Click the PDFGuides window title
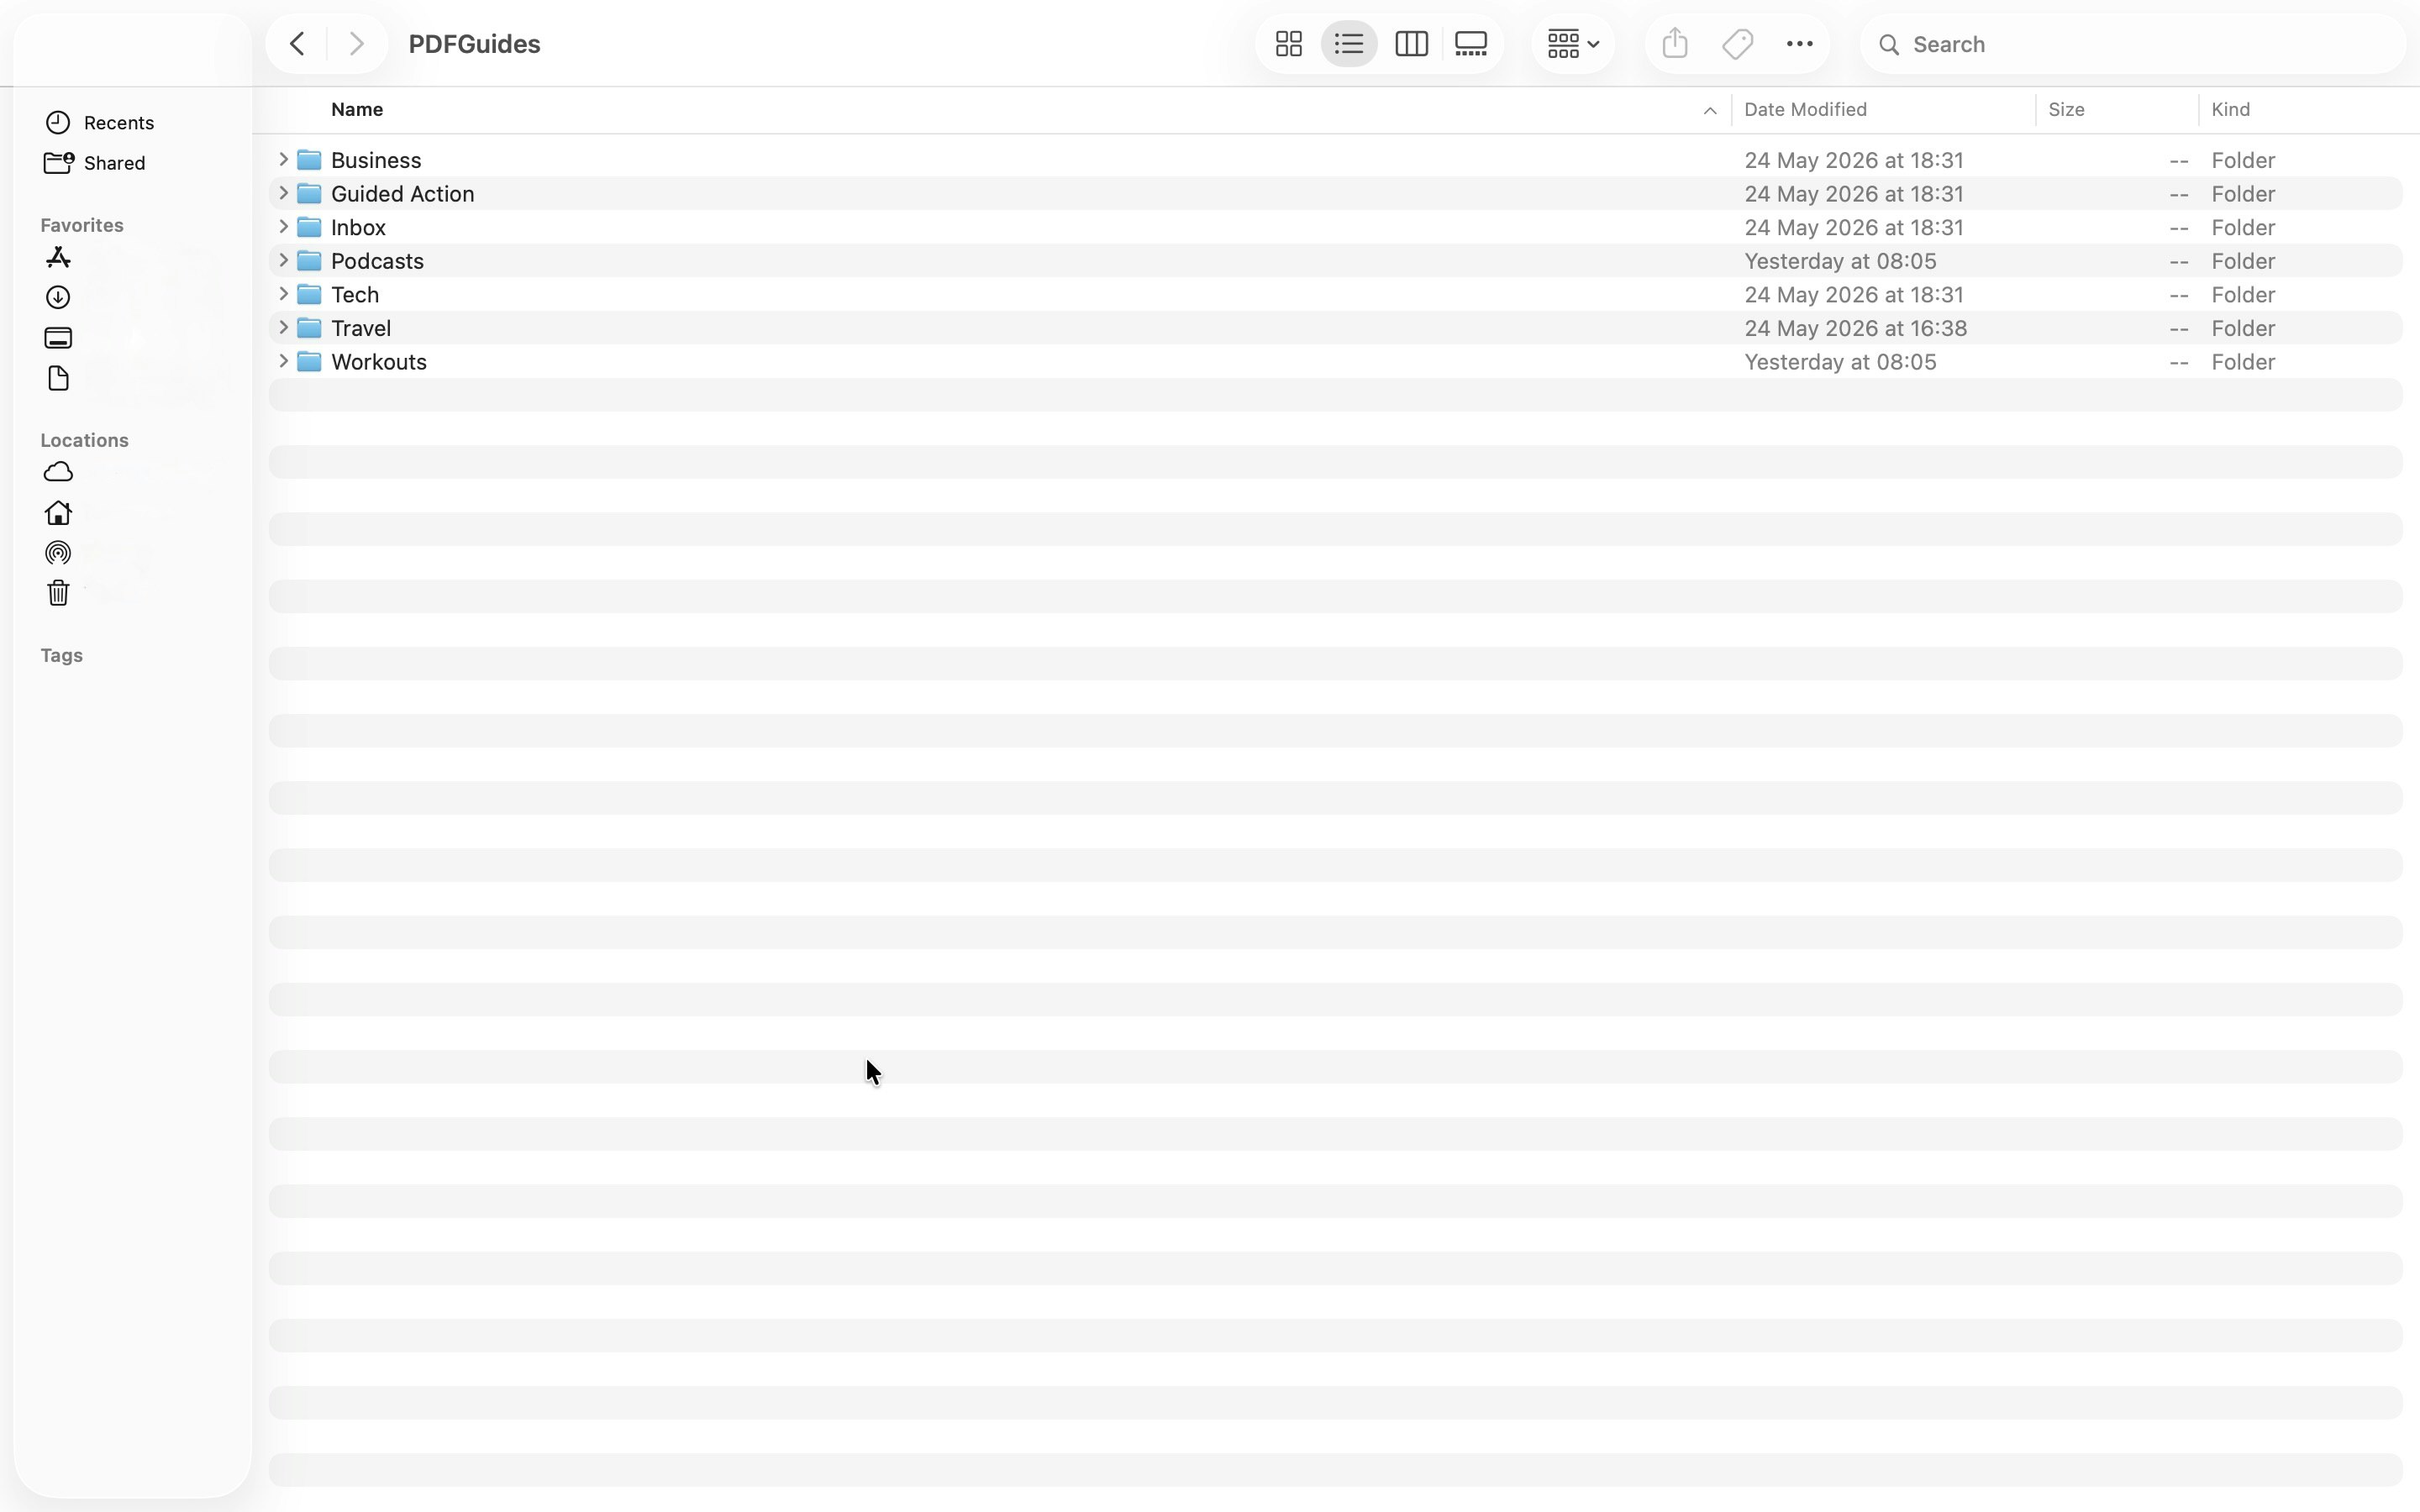 (x=474, y=44)
